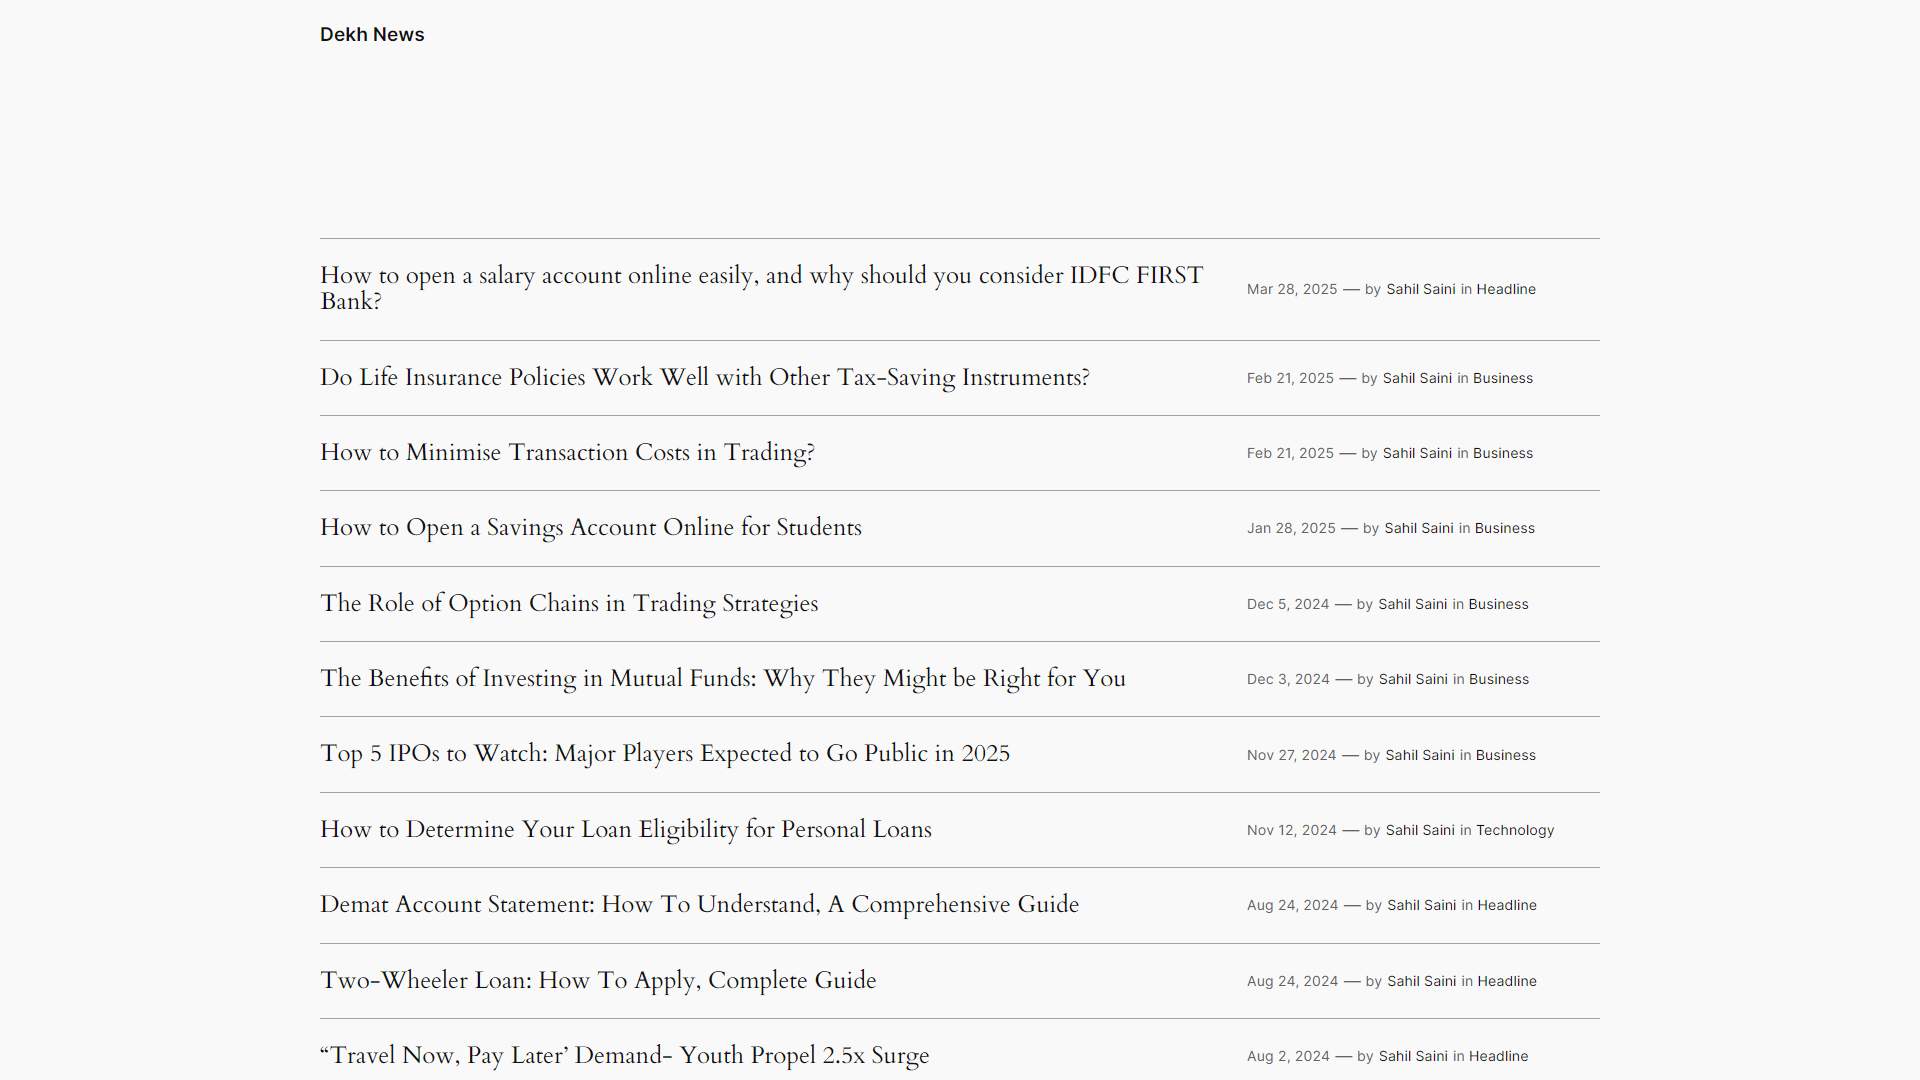Viewport: 1920px width, 1080px height.
Task: Click Headline category on Mar 28, 2025 post
Action: coord(1505,290)
